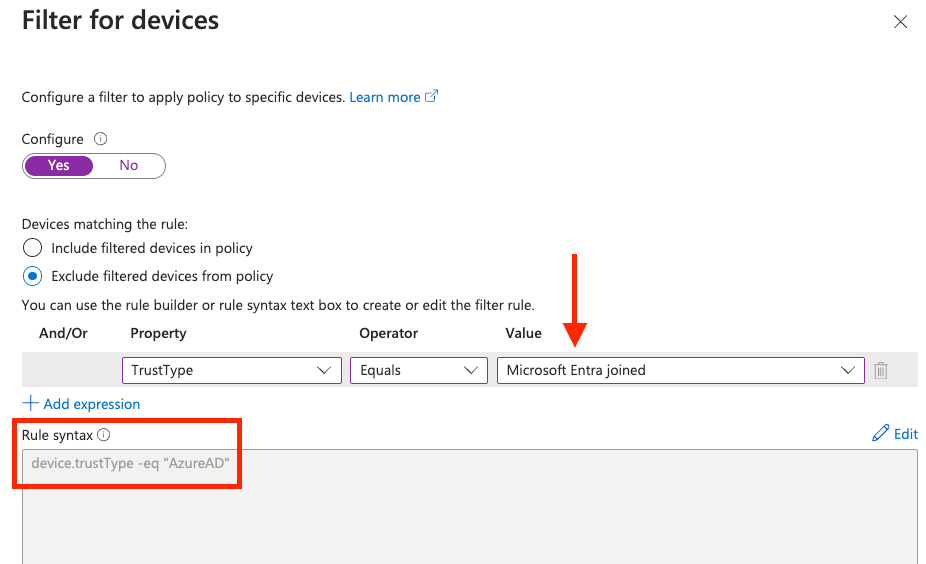Select Include filtered devices in policy
This screenshot has width=926, height=564.
point(33,248)
